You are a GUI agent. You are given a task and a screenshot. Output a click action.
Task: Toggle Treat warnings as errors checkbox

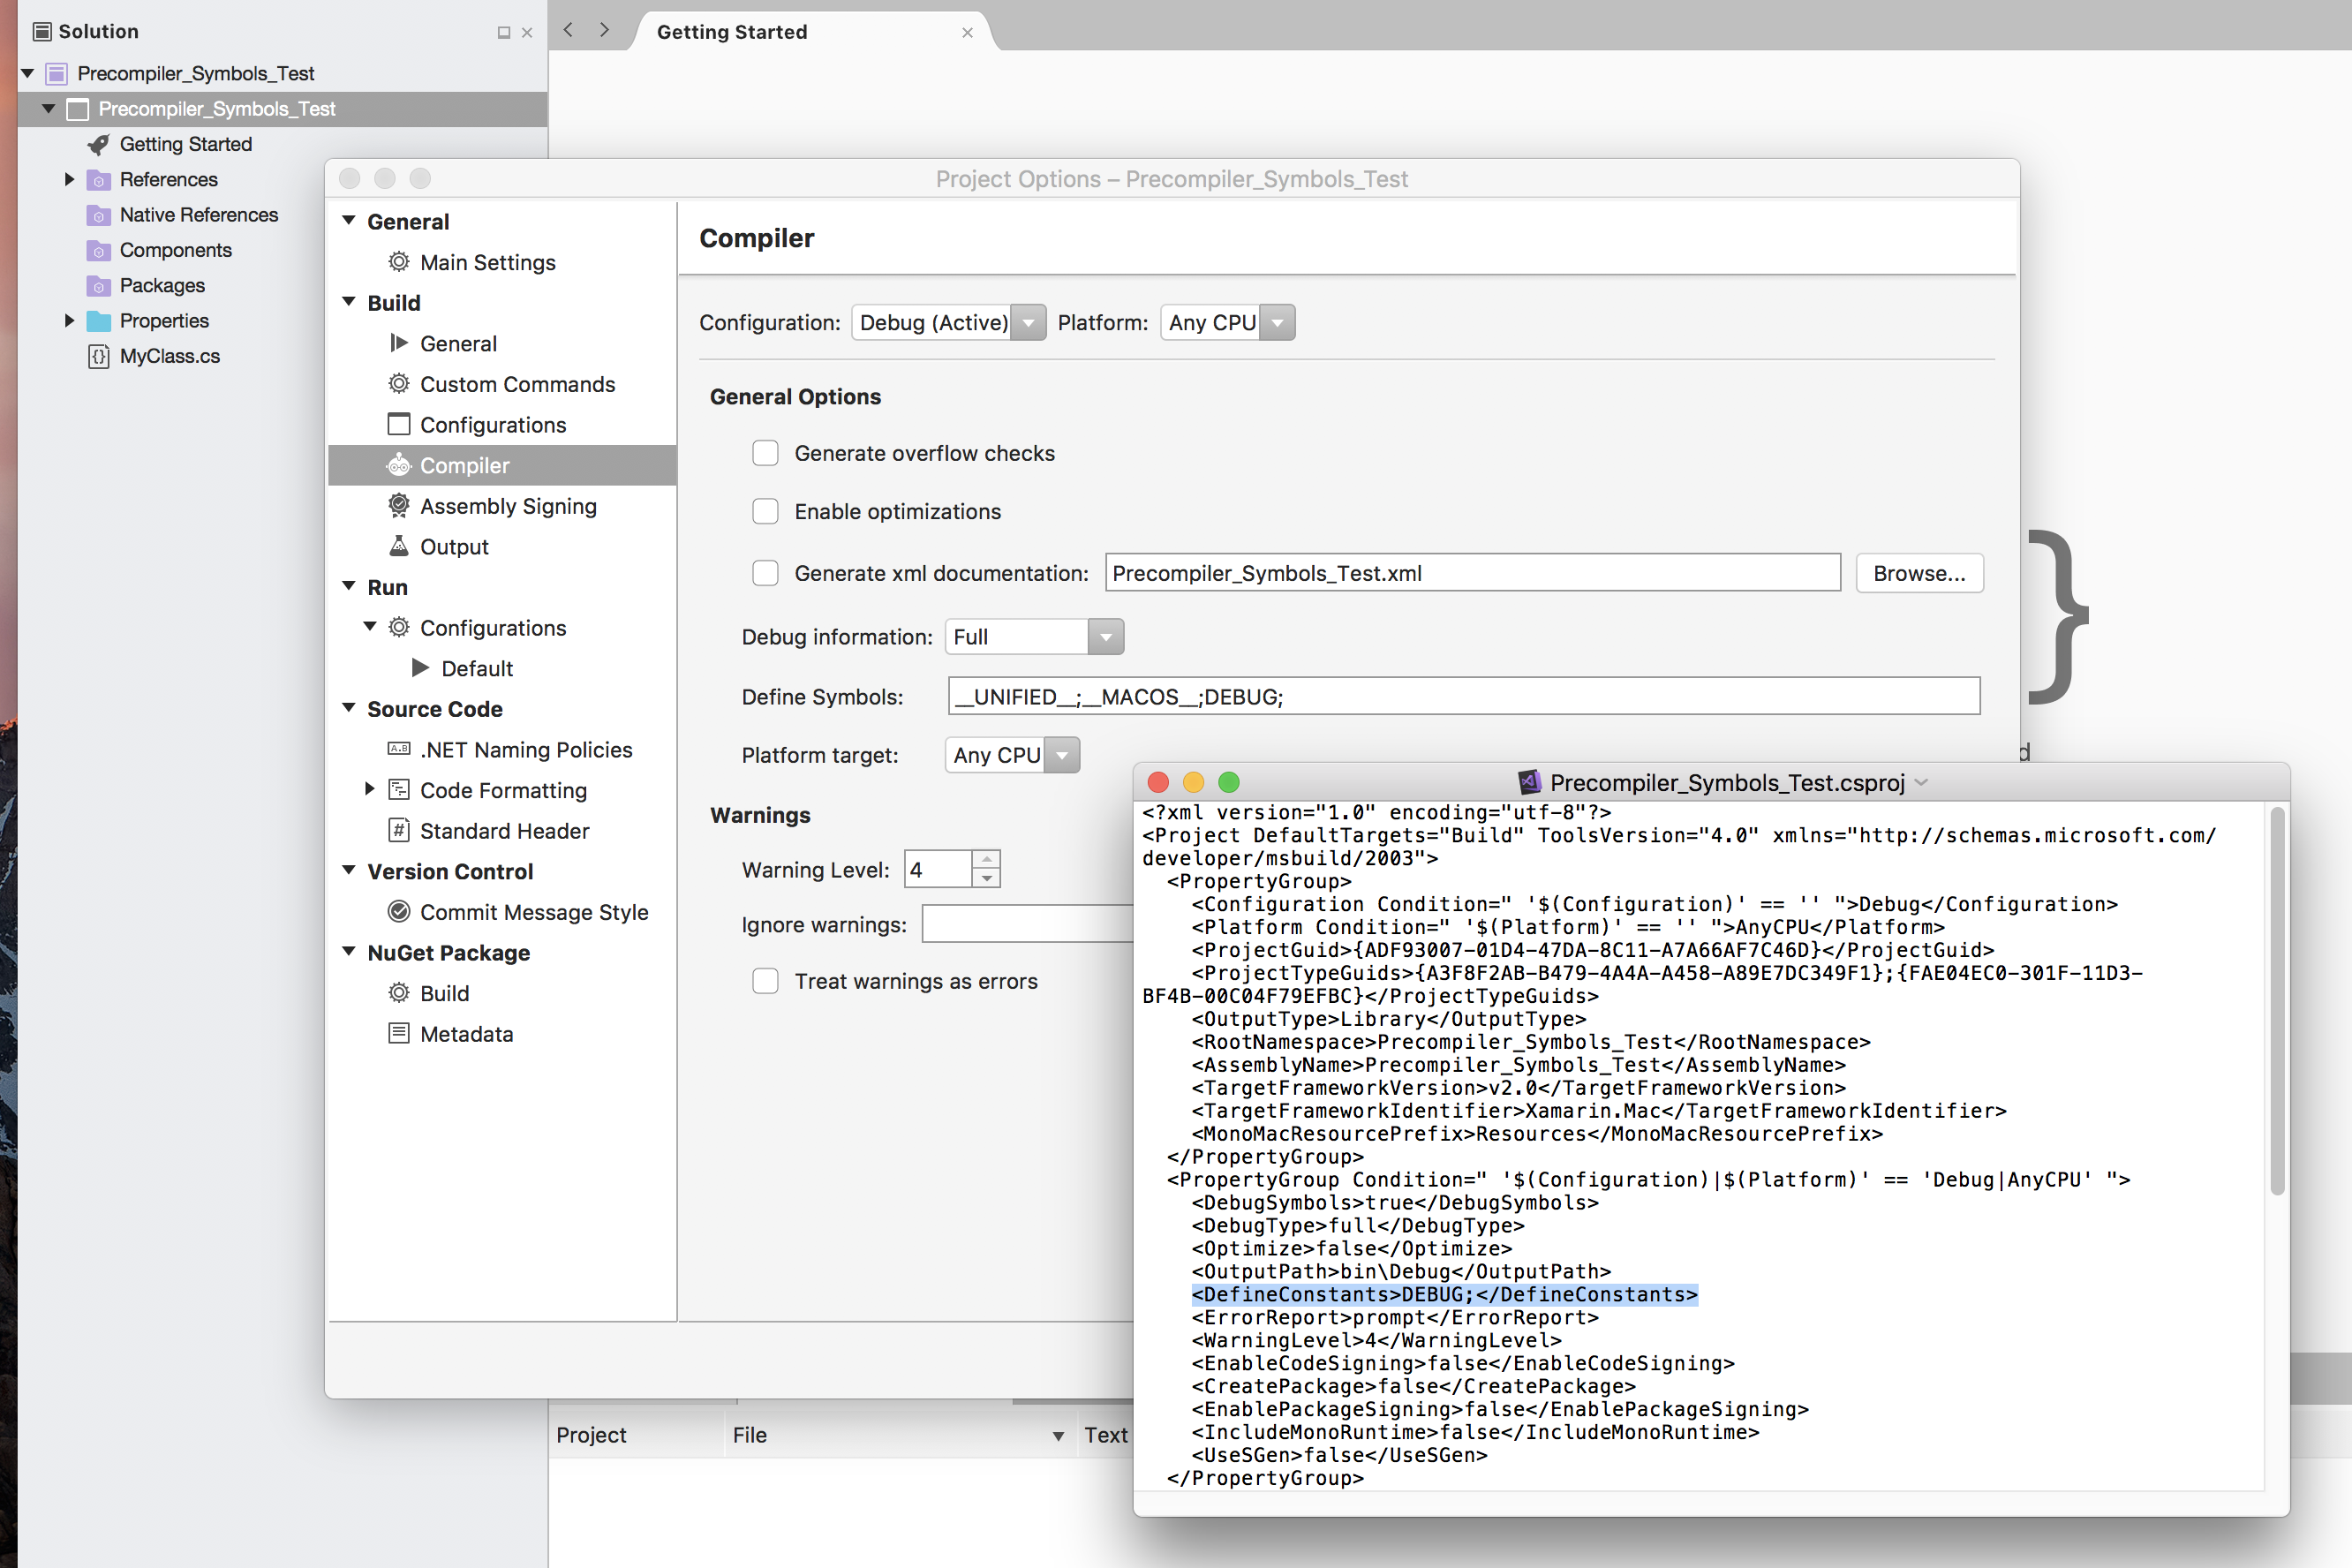[765, 978]
